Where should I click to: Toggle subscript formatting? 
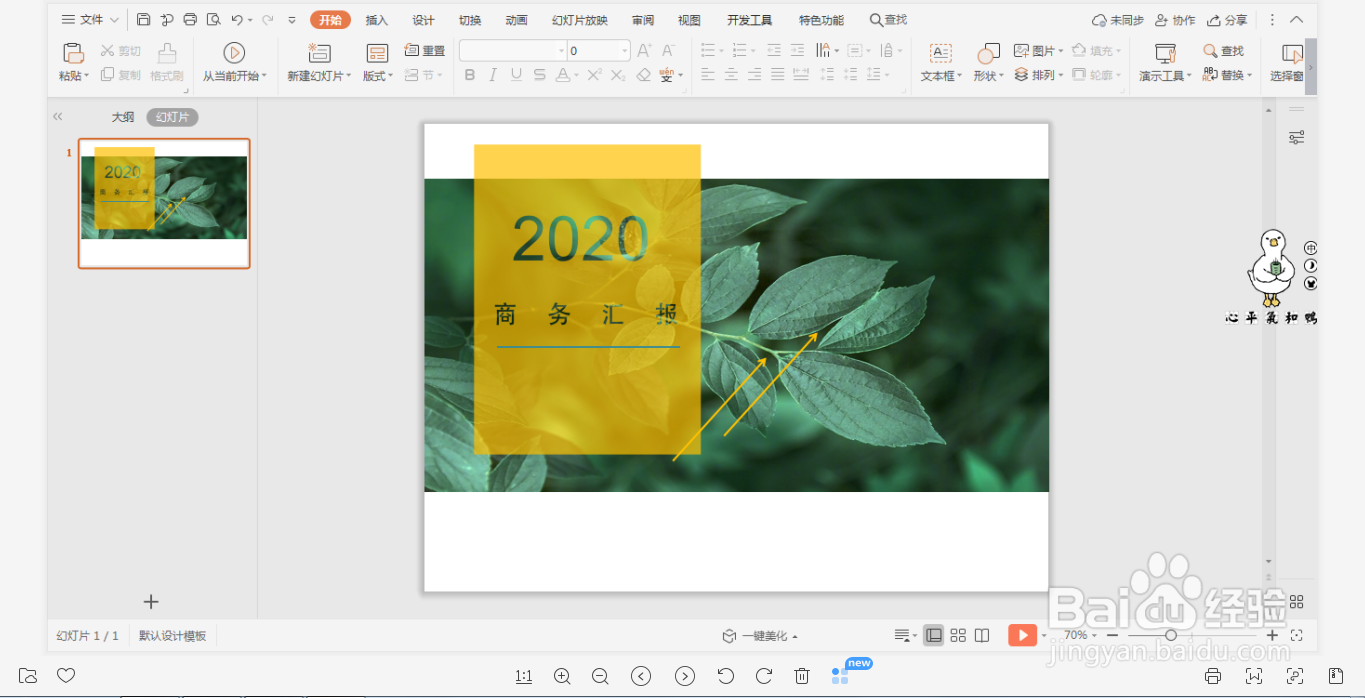(x=618, y=75)
